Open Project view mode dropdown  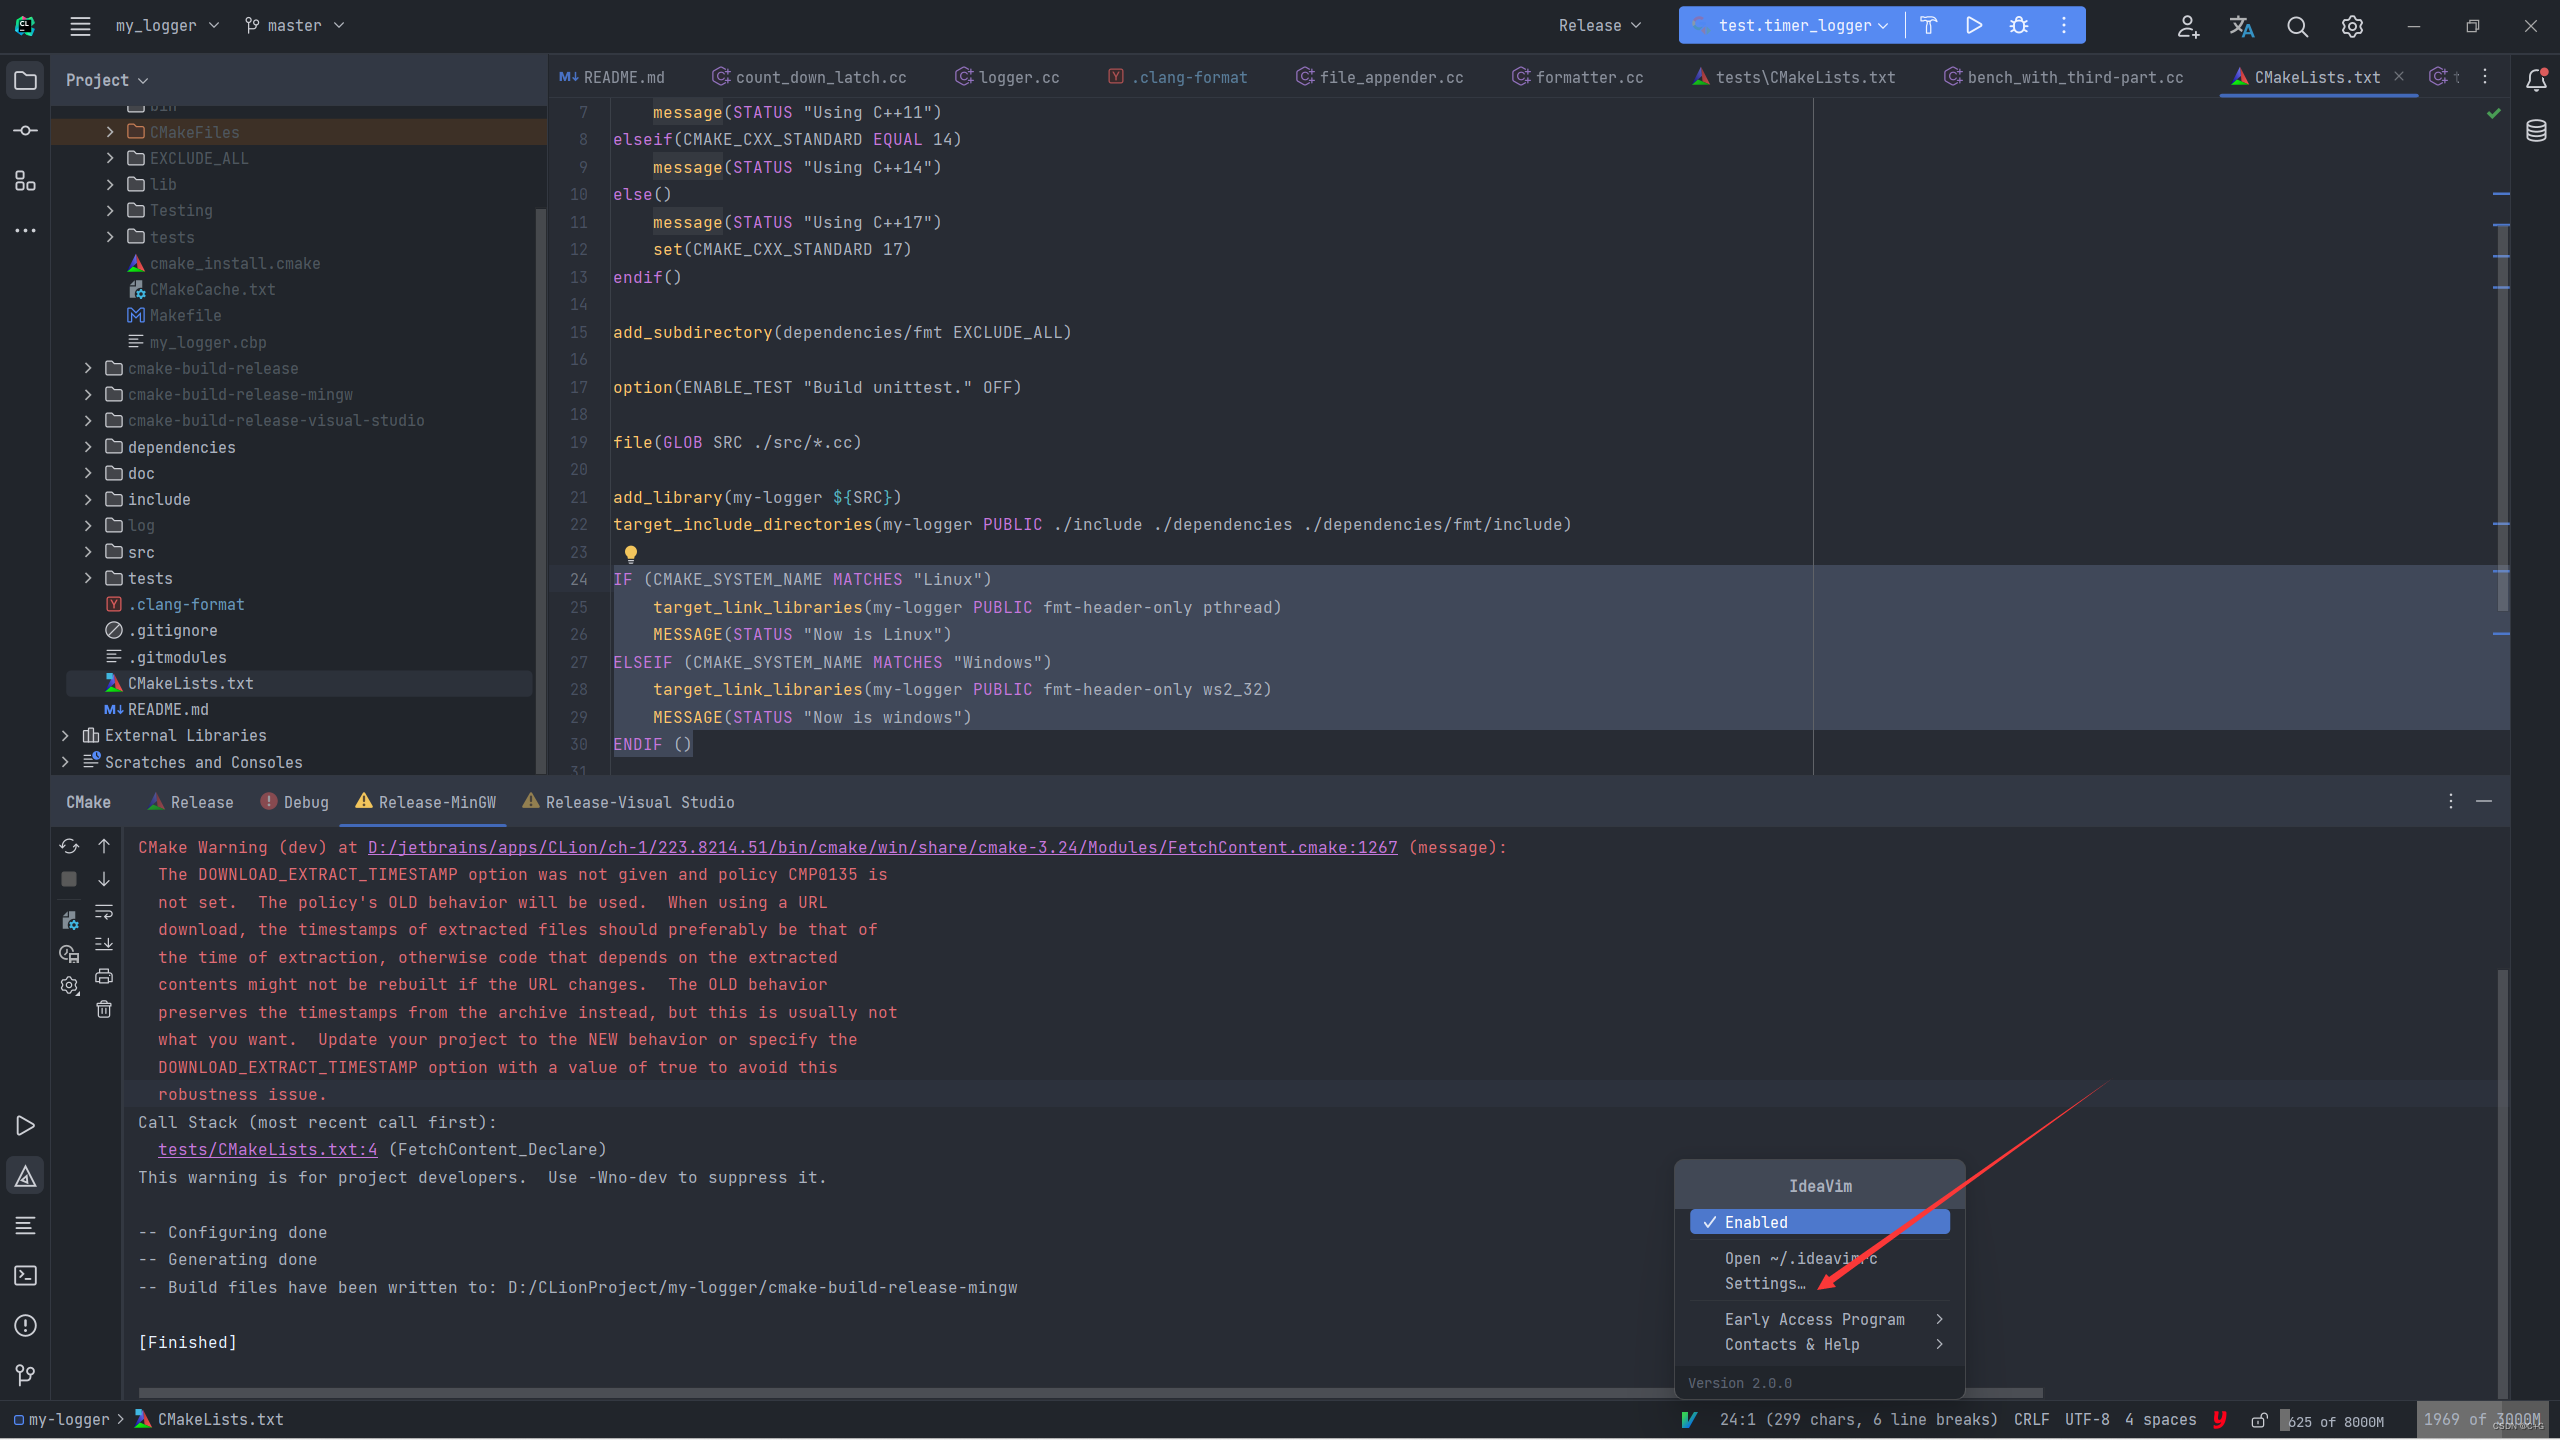point(107,80)
